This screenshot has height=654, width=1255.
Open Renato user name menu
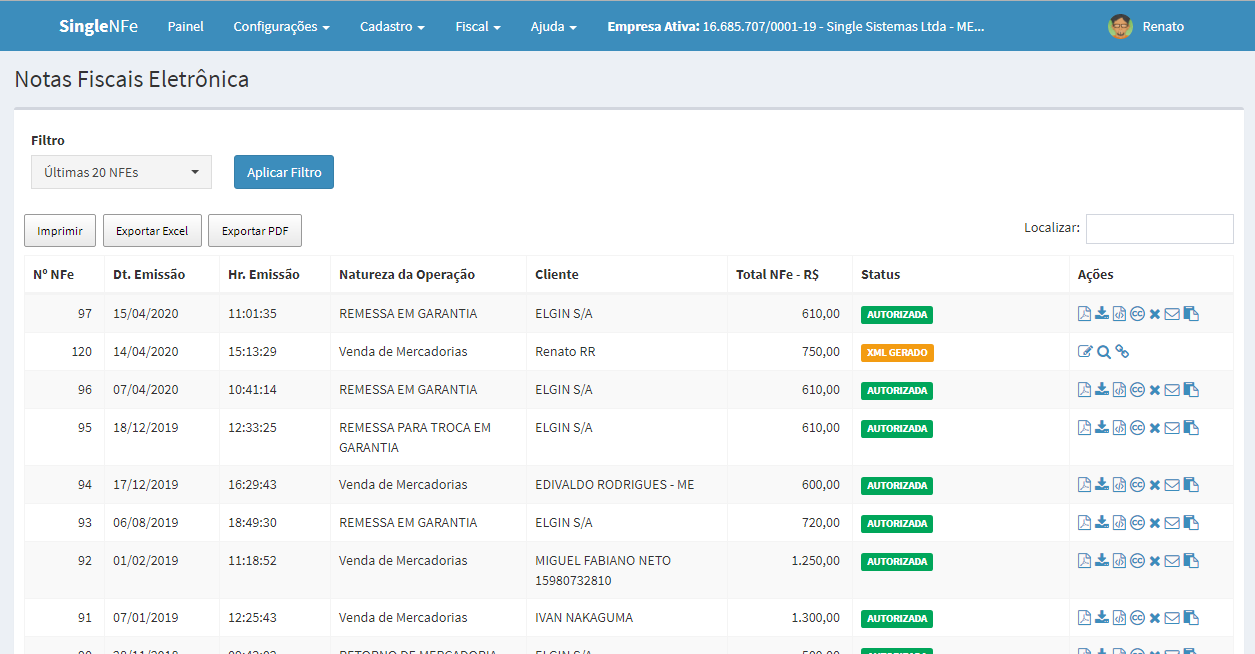1163,27
